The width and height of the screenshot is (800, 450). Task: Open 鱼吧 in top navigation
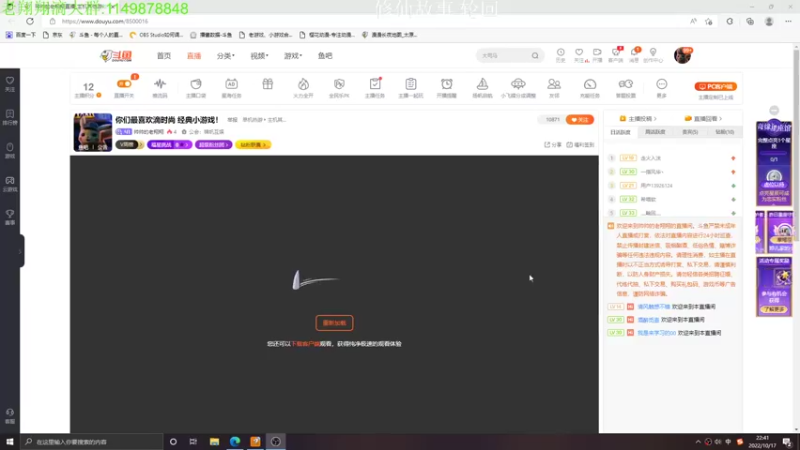tap(325, 56)
